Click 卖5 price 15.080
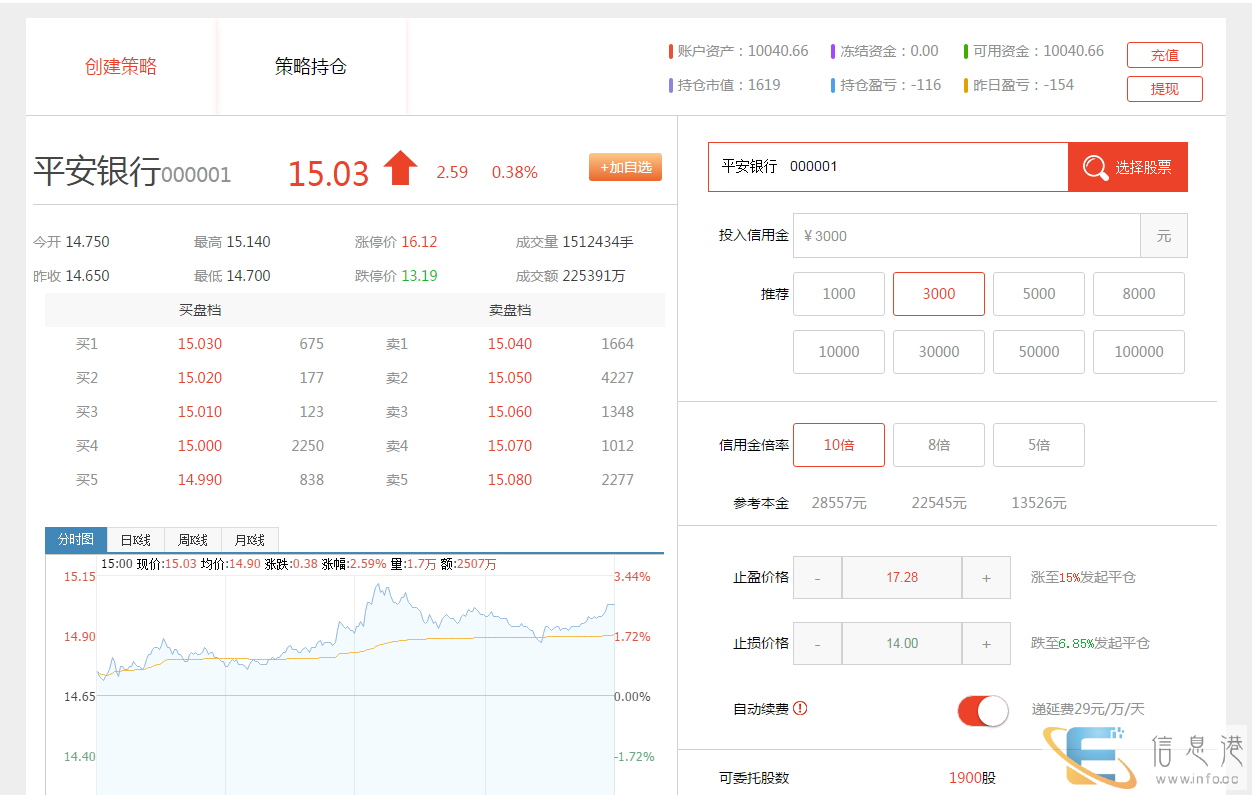 (510, 480)
